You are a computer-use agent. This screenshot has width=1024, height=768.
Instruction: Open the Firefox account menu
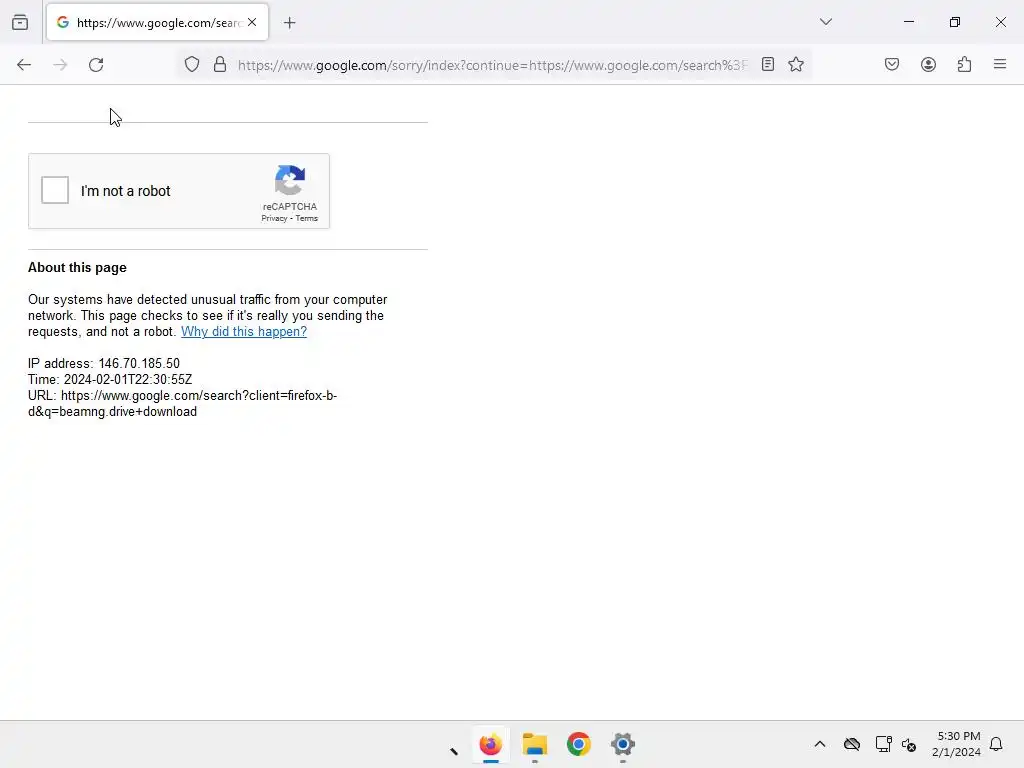928,64
